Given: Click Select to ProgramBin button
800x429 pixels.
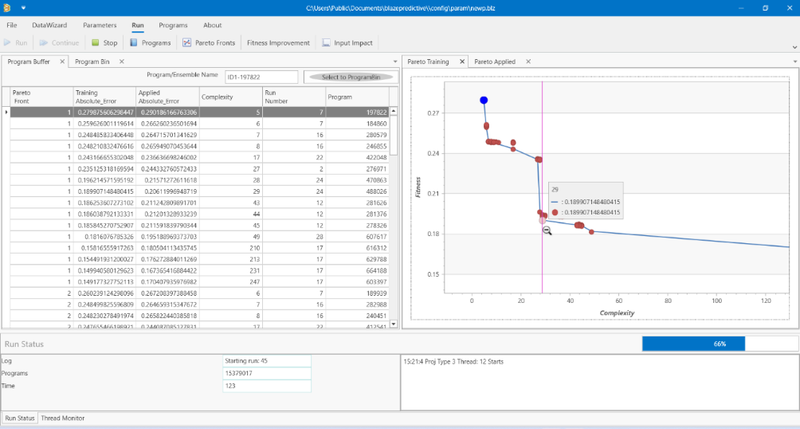Looking at the screenshot, I should 351,77.
